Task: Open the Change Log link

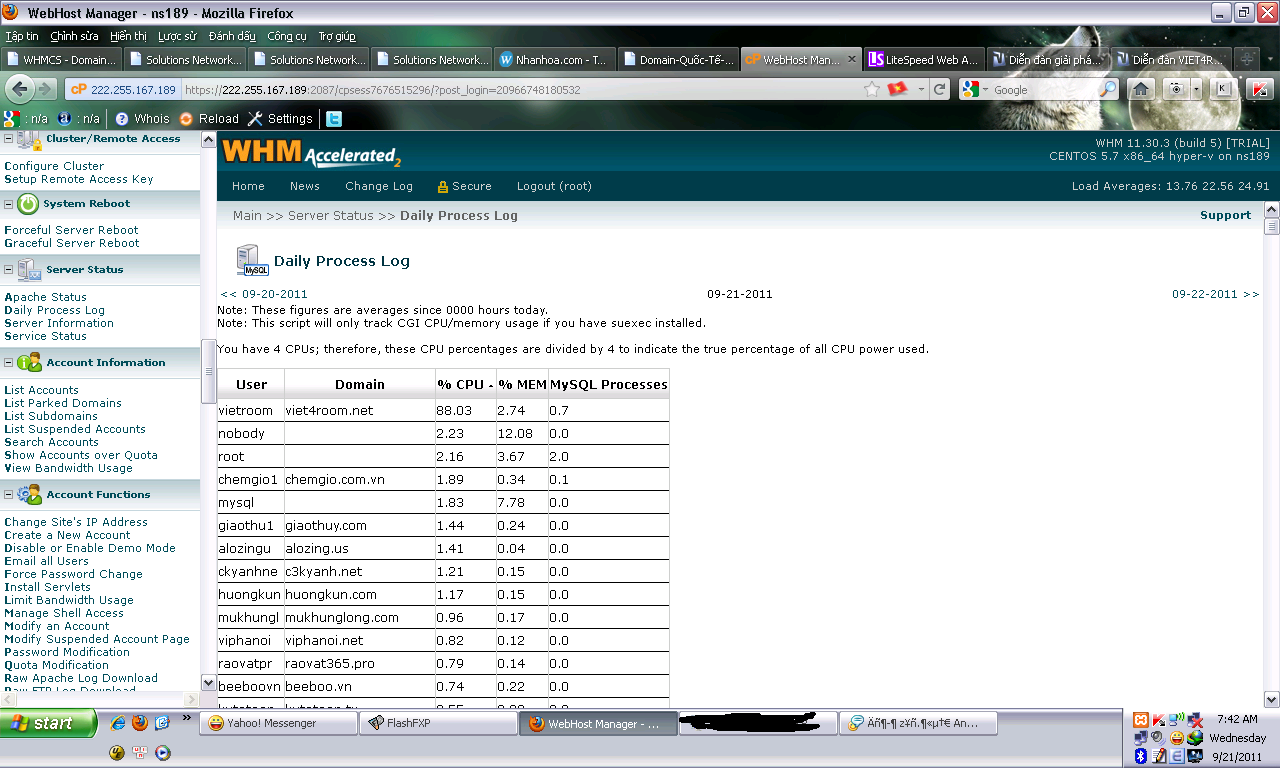Action: [x=379, y=186]
